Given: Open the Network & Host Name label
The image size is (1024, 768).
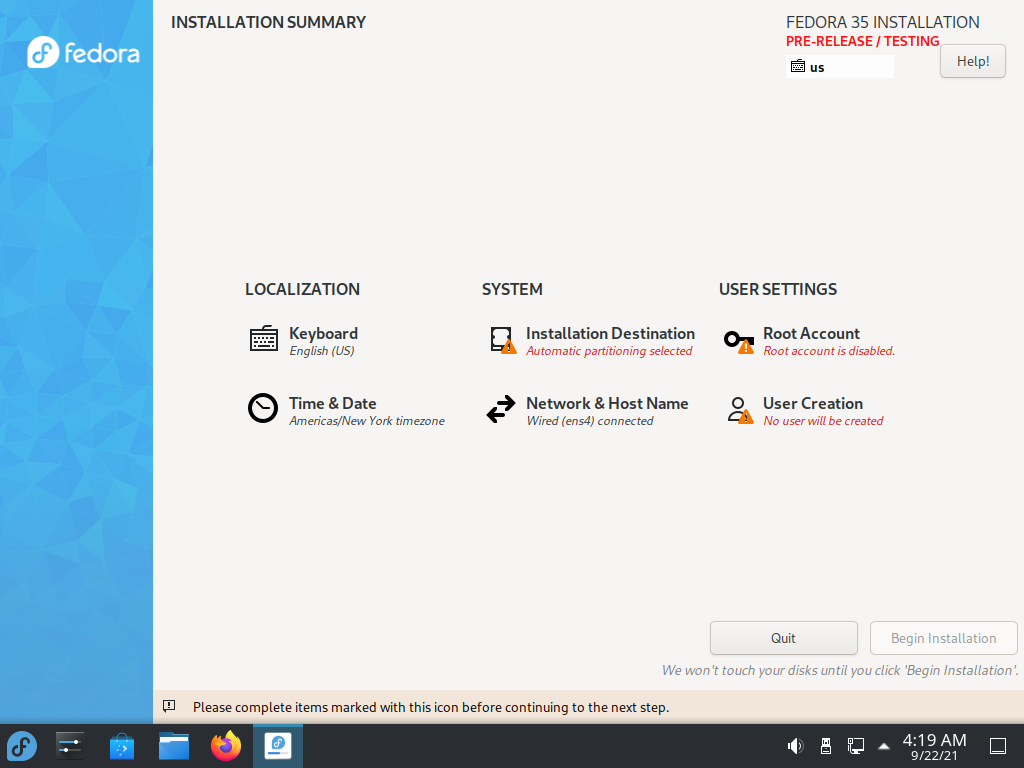Looking at the screenshot, I should coord(607,404).
